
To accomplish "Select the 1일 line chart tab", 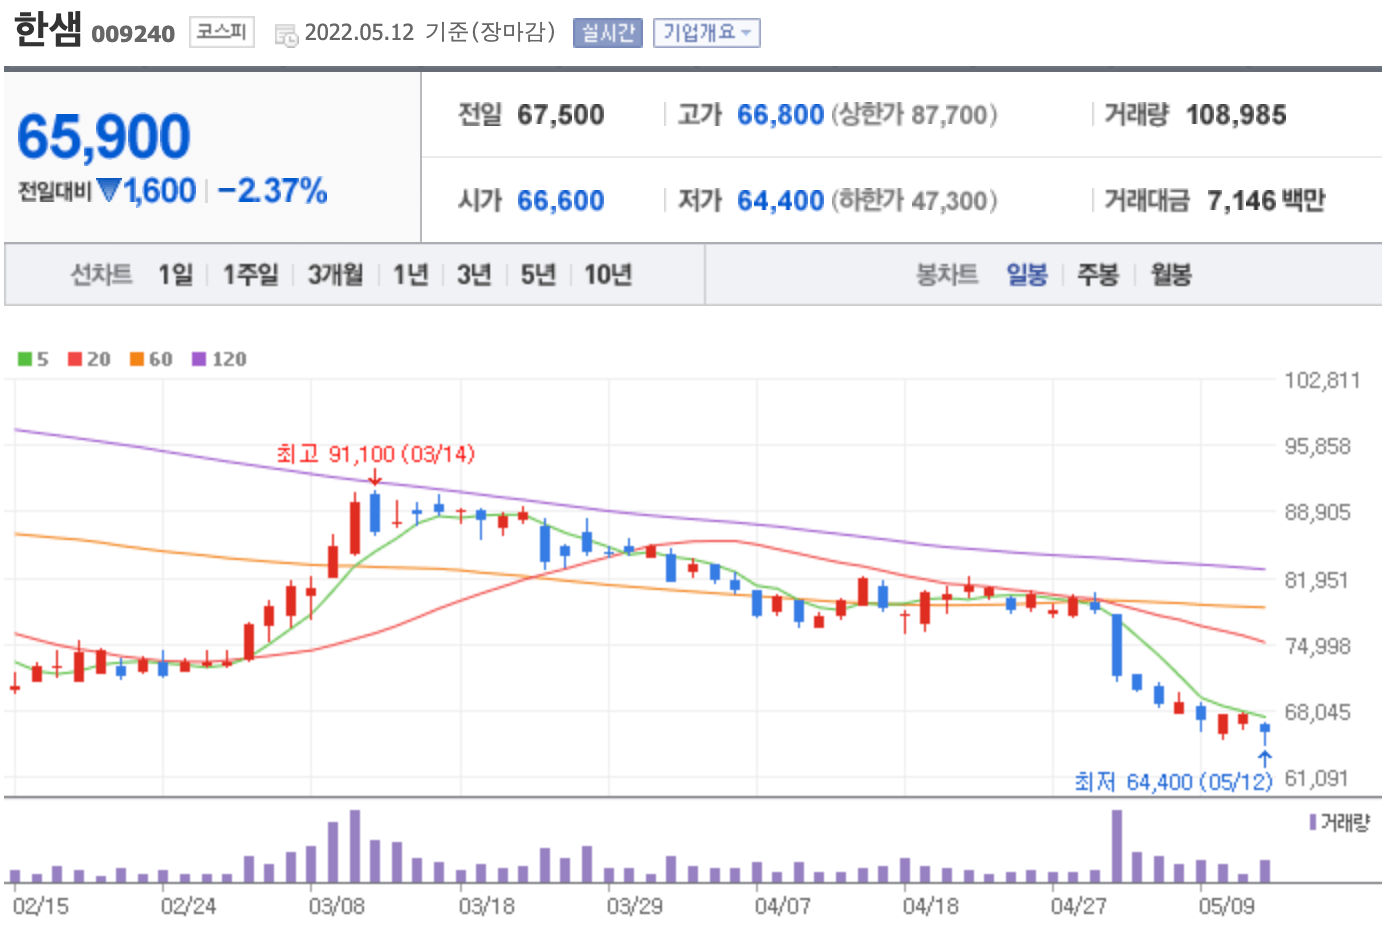I will (175, 274).
